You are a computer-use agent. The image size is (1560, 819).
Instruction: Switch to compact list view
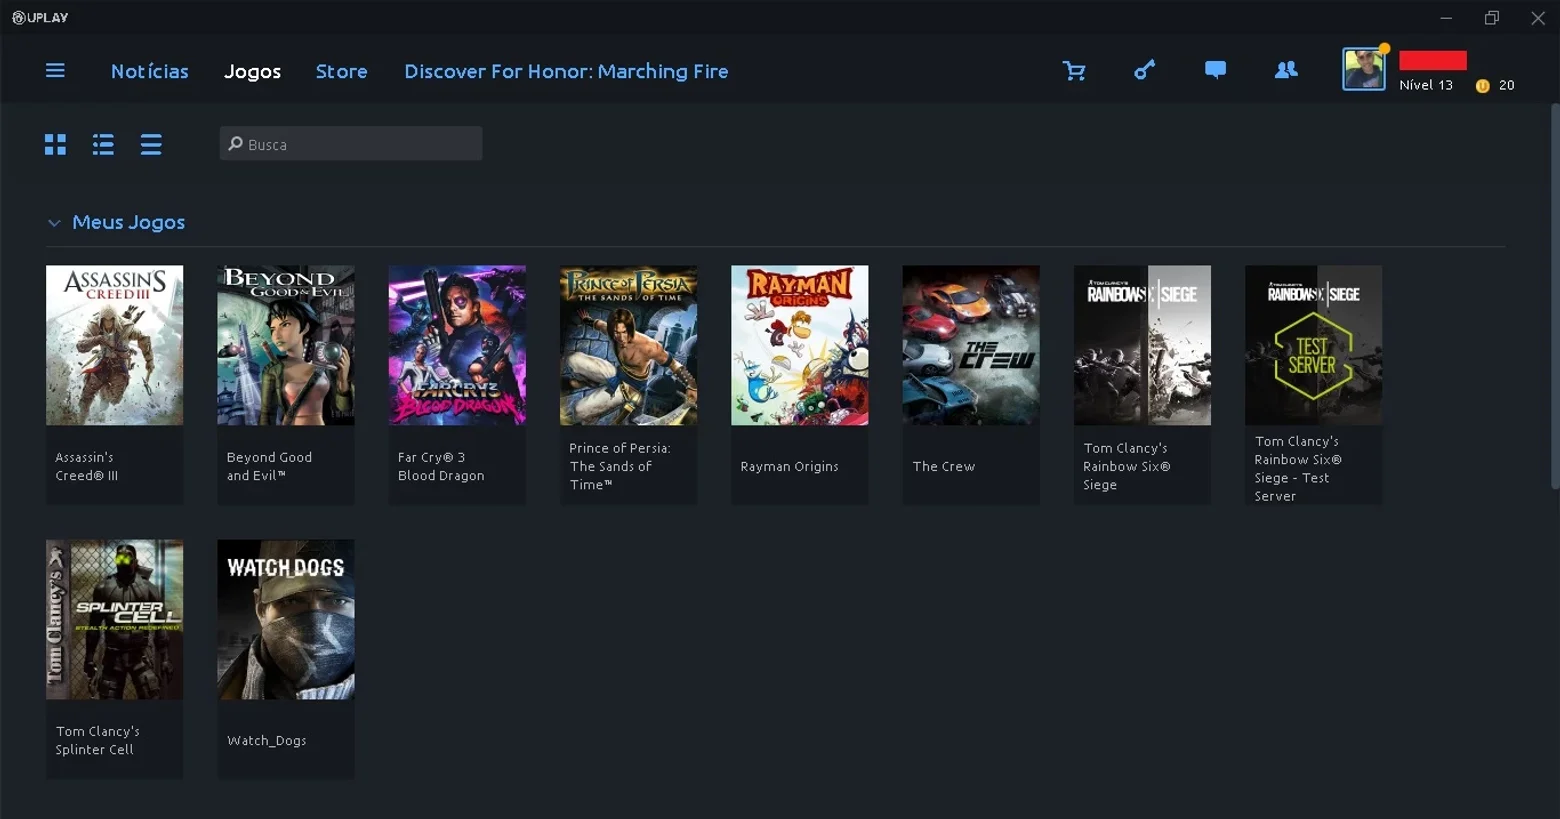coord(151,145)
